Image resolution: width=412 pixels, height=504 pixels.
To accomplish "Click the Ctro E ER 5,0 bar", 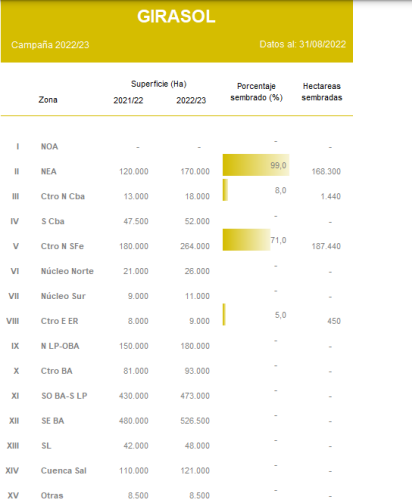I will [x=224, y=314].
